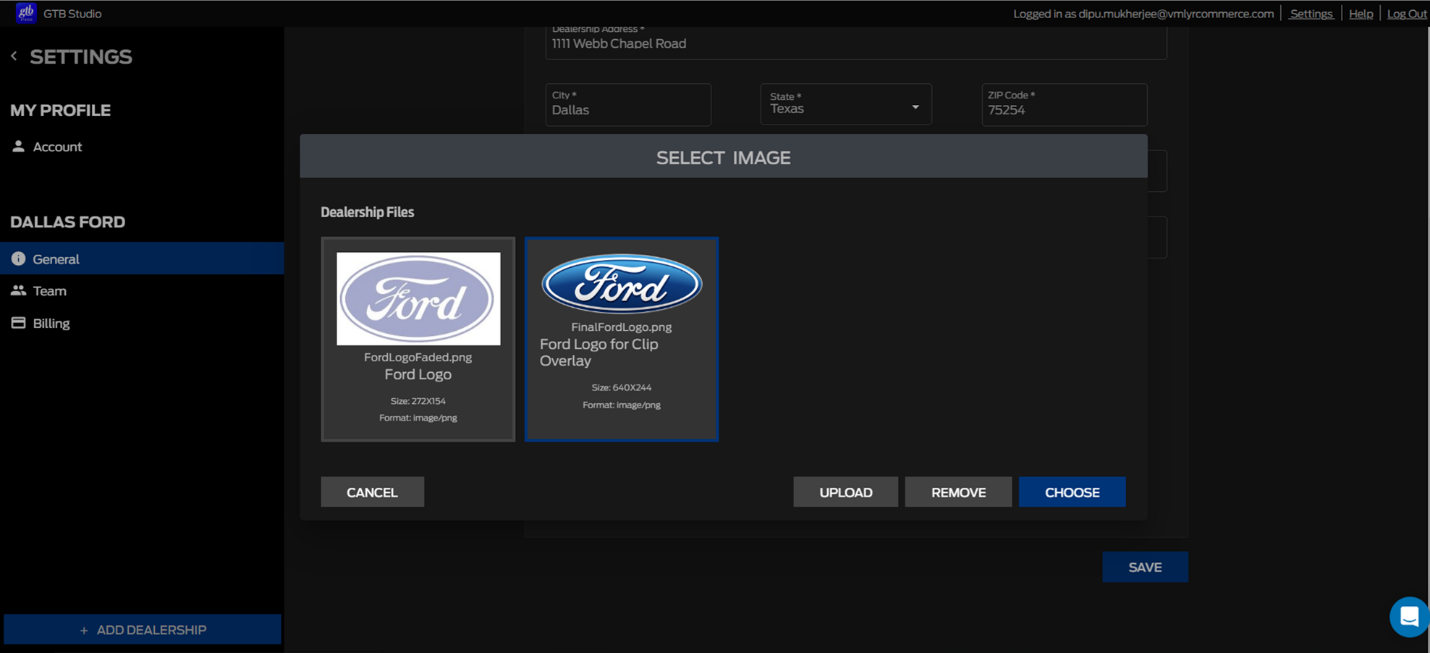Click the DALLAS FORD heading
The image size is (1430, 653).
(68, 222)
